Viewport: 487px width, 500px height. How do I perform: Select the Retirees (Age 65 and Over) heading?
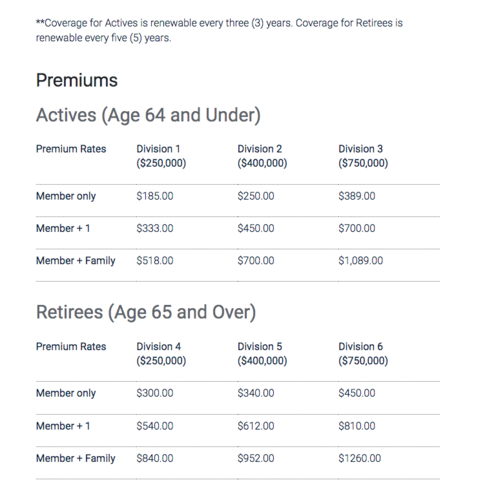[146, 312]
